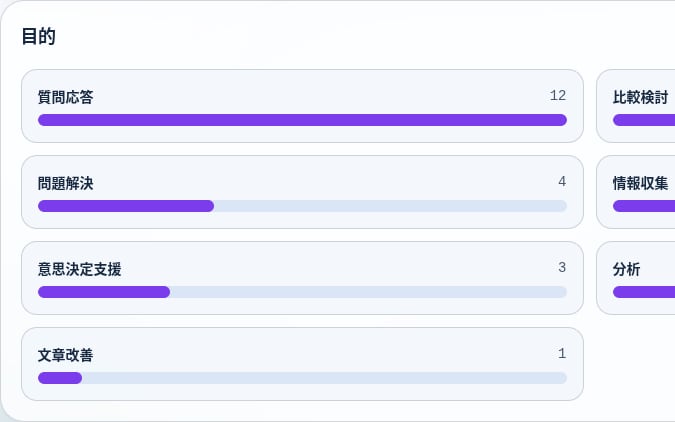Click the 質問応答 progress bar
The image size is (675, 422).
click(x=302, y=120)
